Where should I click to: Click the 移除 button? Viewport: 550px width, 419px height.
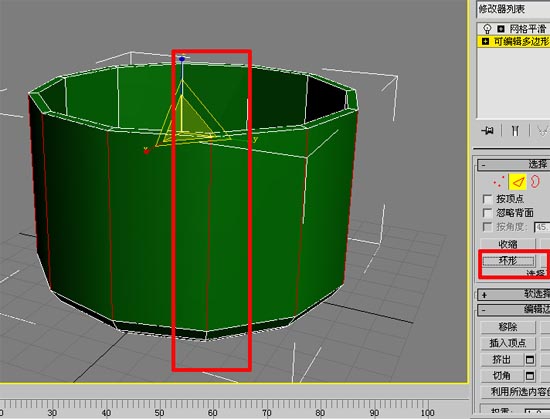508,327
